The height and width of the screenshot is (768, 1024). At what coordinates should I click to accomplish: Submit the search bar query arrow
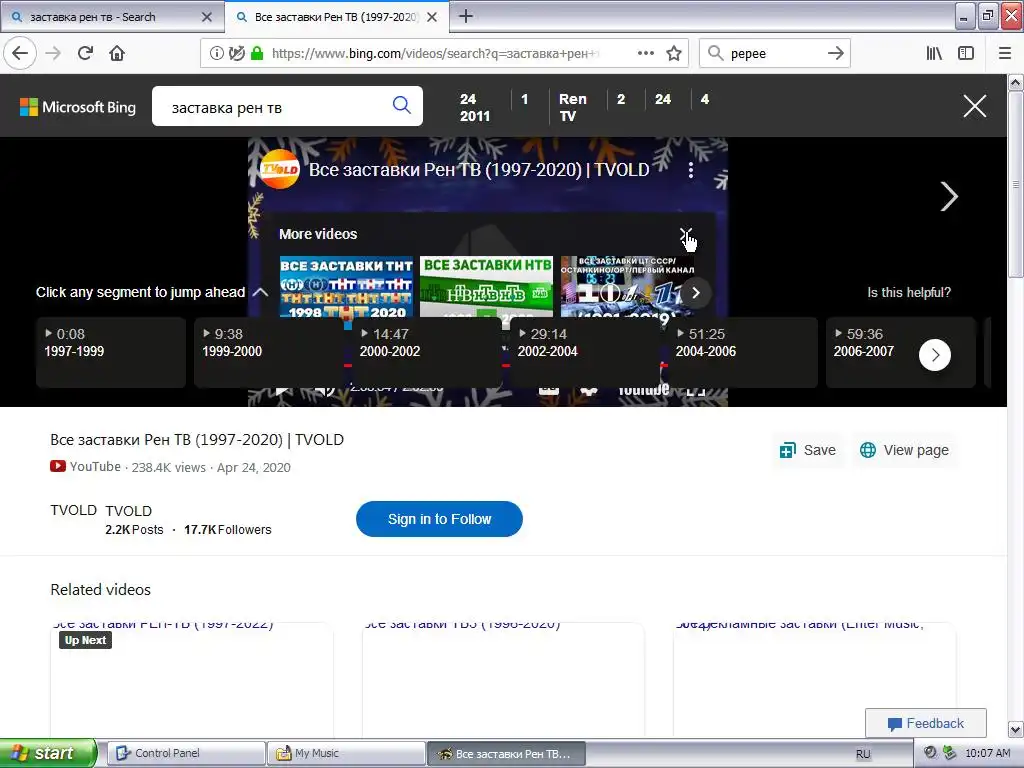click(835, 54)
